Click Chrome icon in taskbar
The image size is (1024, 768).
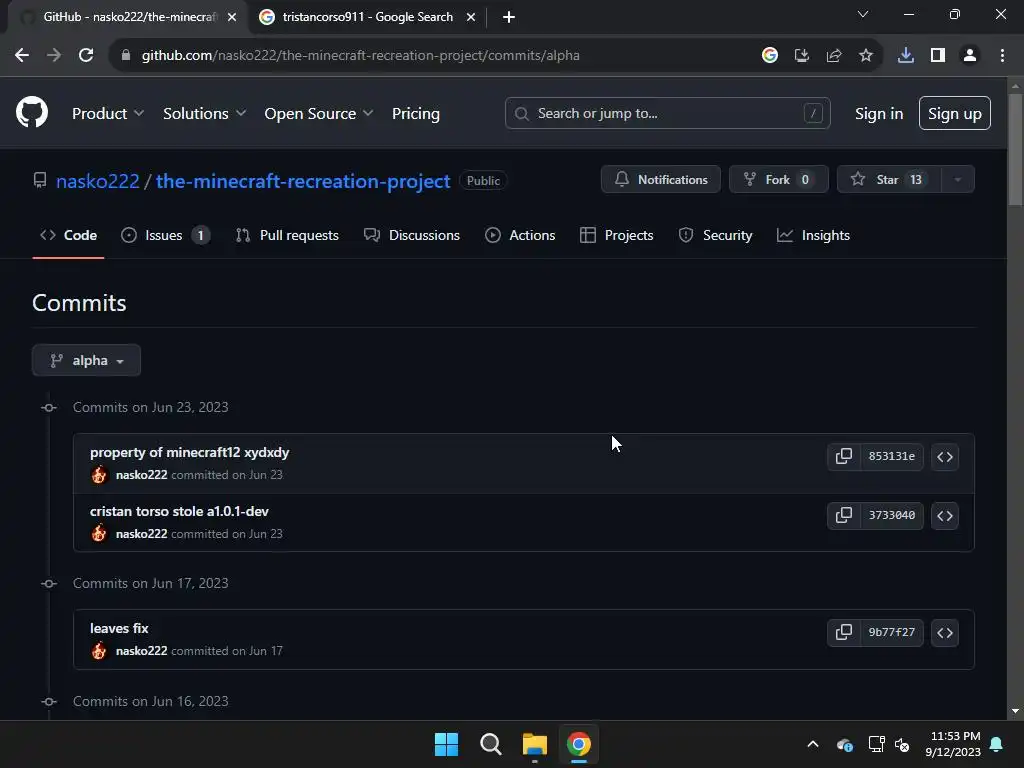tap(579, 744)
